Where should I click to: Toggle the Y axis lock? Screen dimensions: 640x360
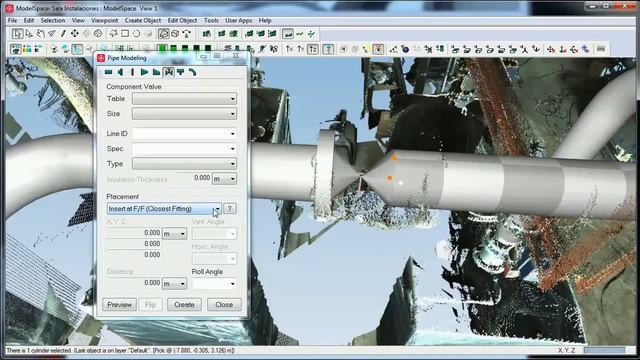[301, 49]
